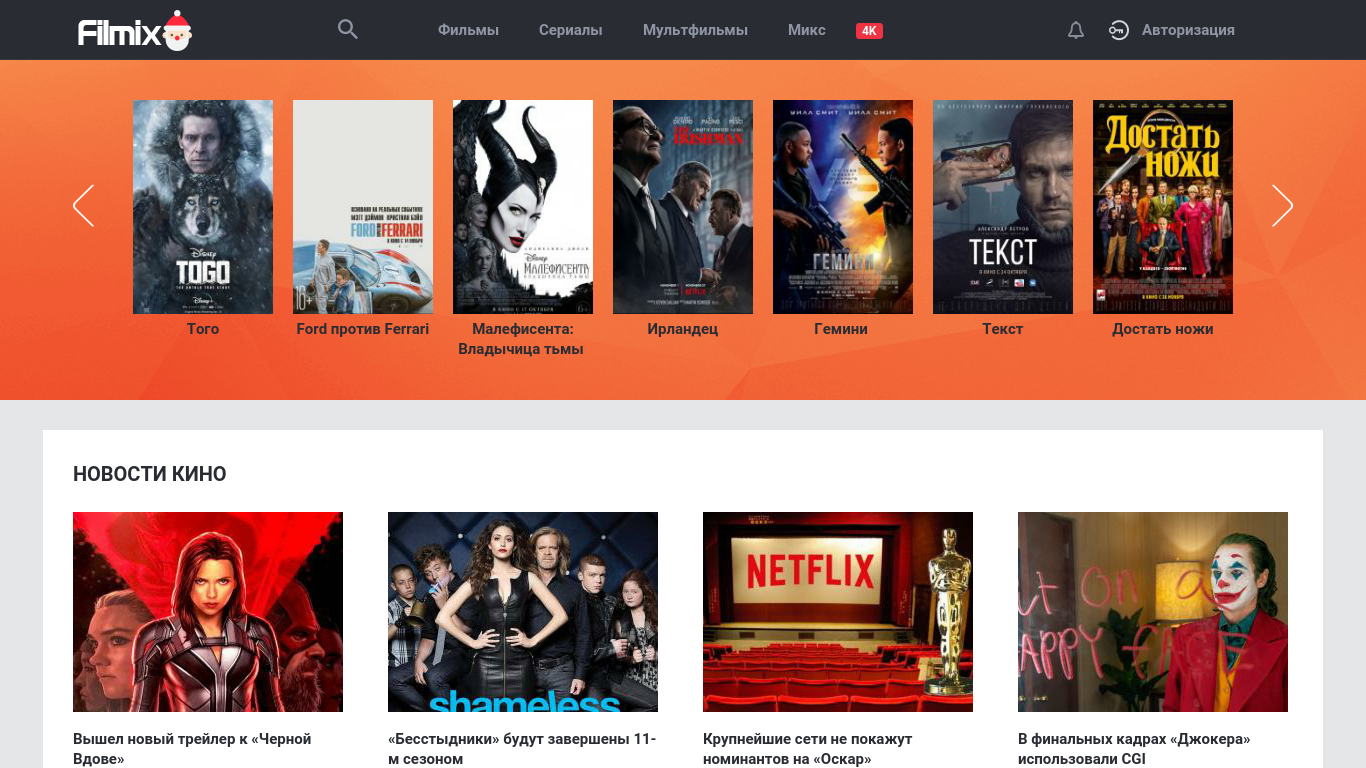Select the Ford против Ferrari poster
1366x768 pixels.
[363, 207]
